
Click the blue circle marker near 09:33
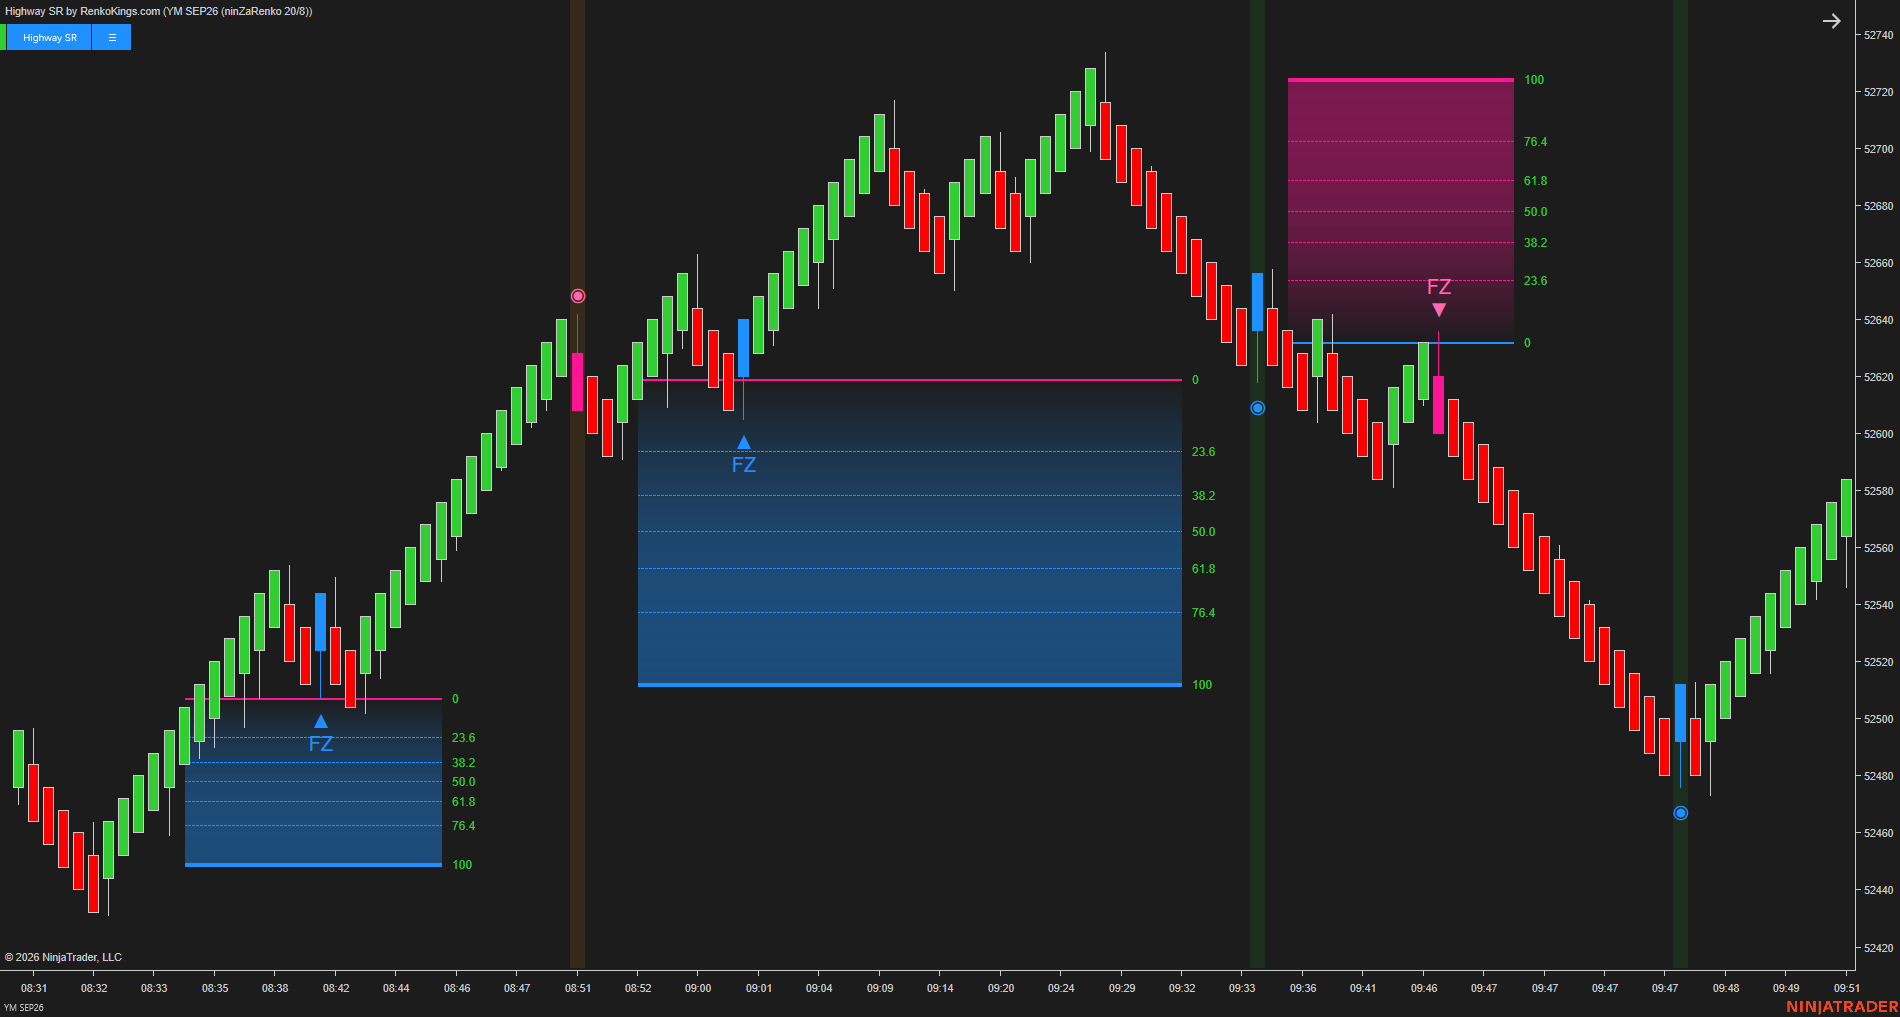point(1257,408)
